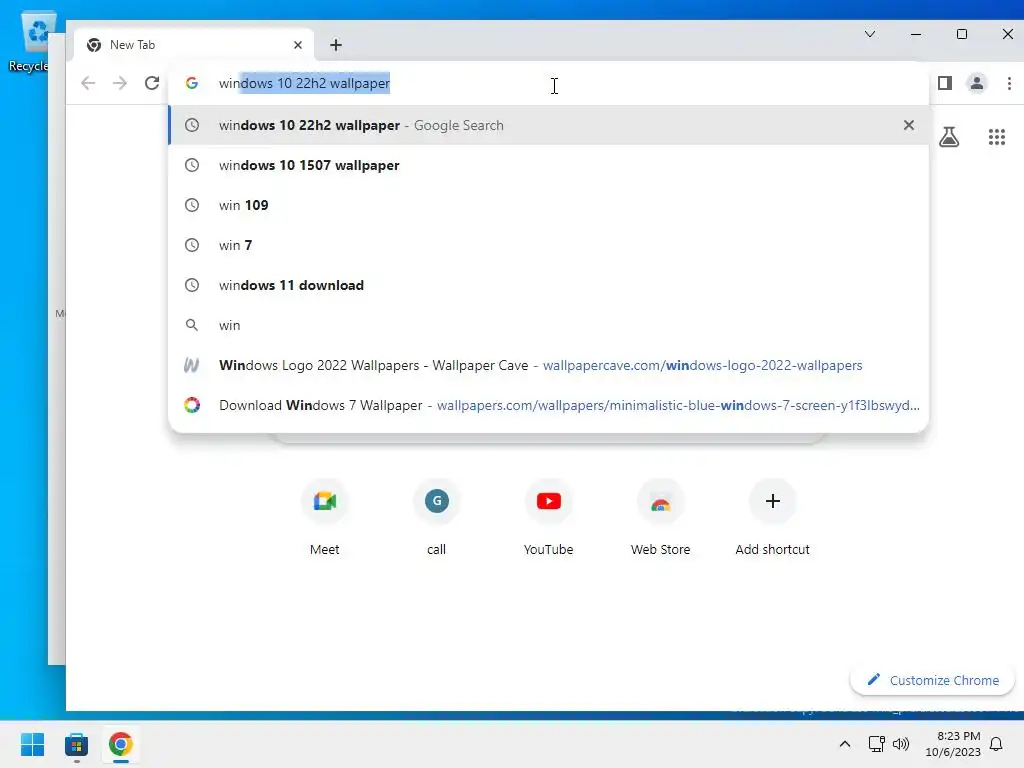Image resolution: width=1024 pixels, height=768 pixels.
Task: Open the call shortcut
Action: tap(436, 518)
